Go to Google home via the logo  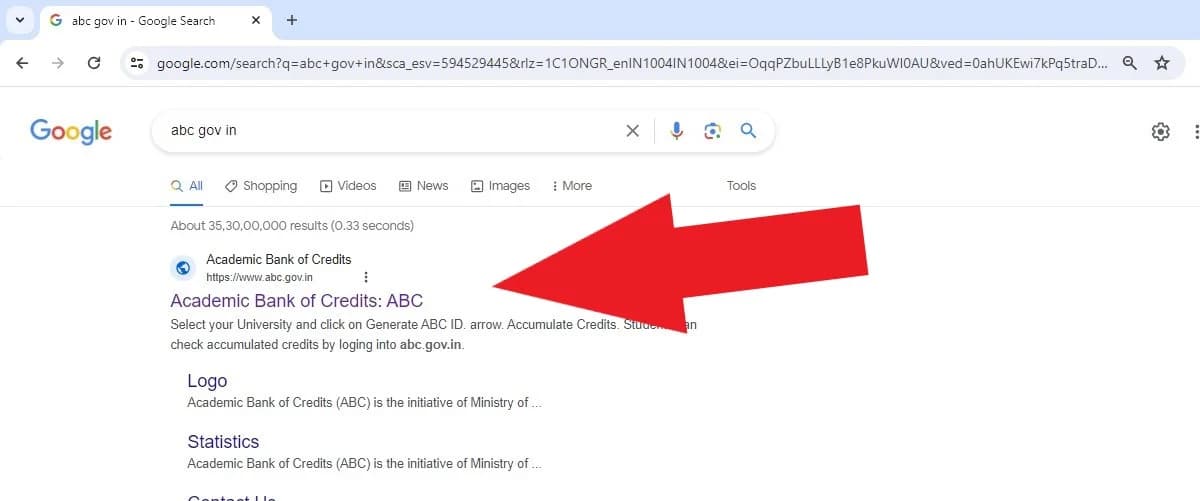coord(71,131)
